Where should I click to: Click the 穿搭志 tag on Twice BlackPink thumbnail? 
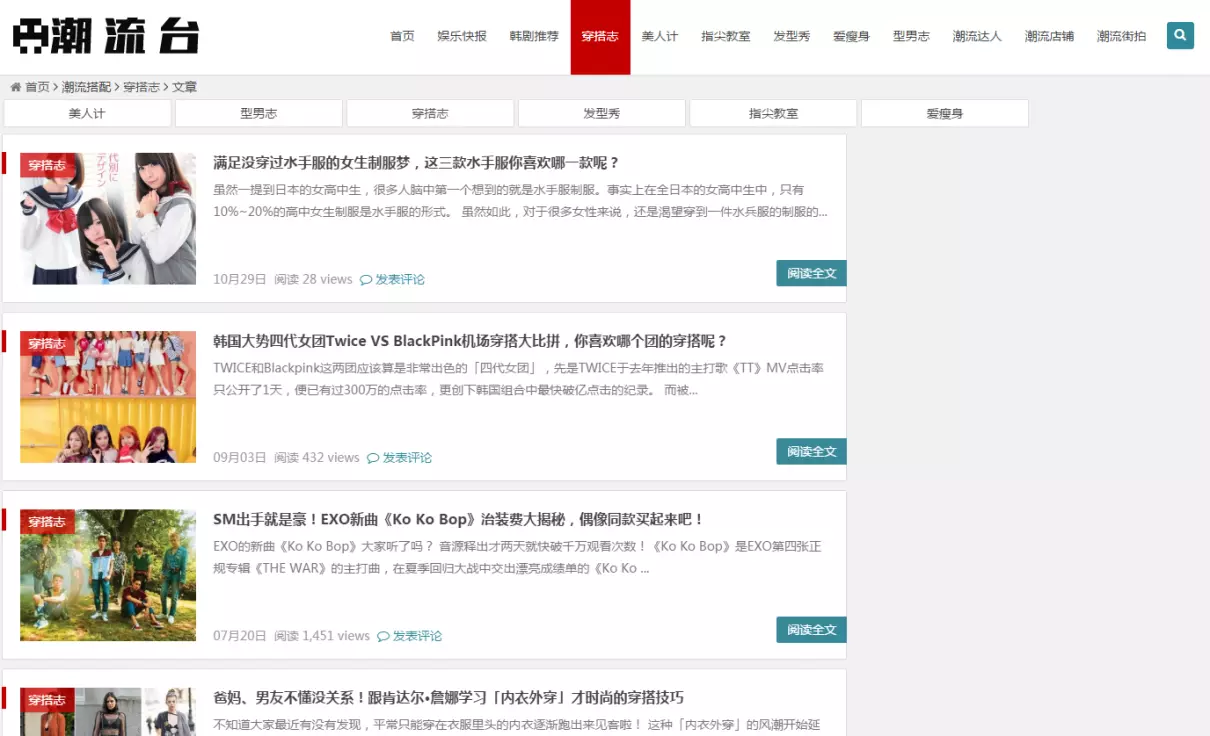47,343
